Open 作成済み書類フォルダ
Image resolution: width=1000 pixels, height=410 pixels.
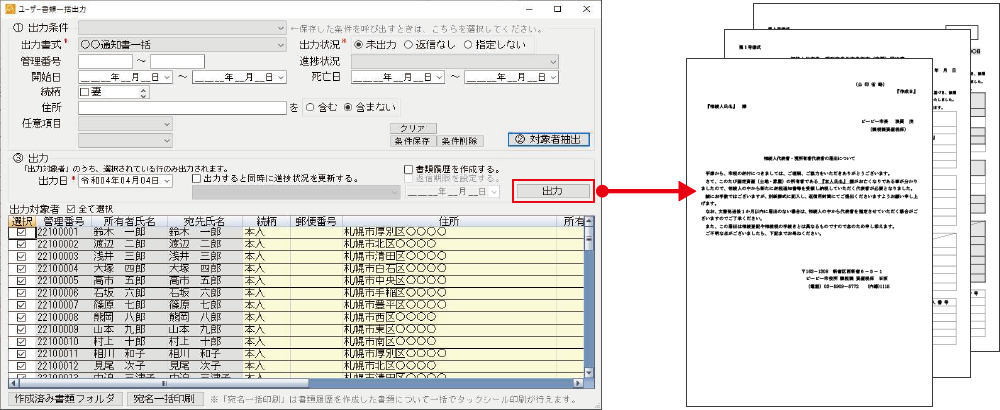[x=61, y=399]
